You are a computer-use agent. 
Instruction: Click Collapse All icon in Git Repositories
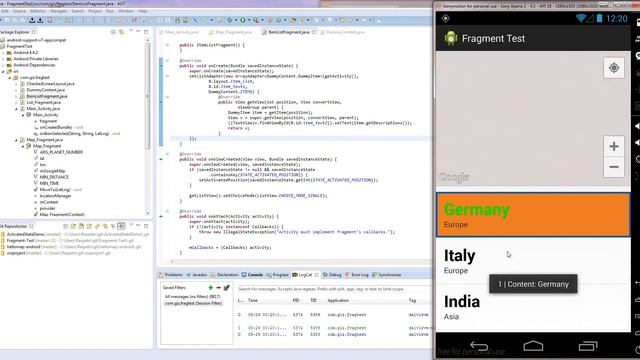pyautogui.click(x=65, y=226)
